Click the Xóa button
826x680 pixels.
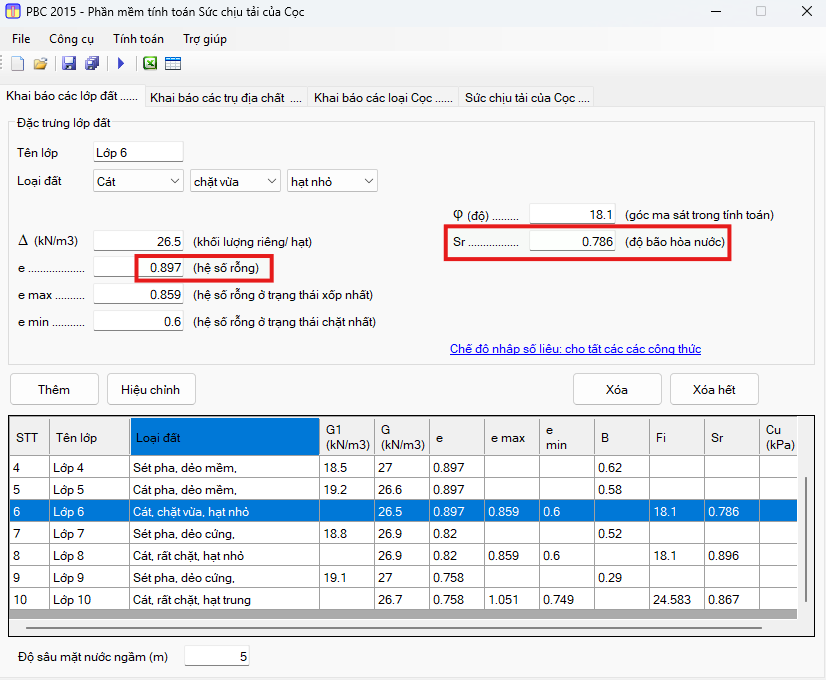pyautogui.click(x=617, y=389)
